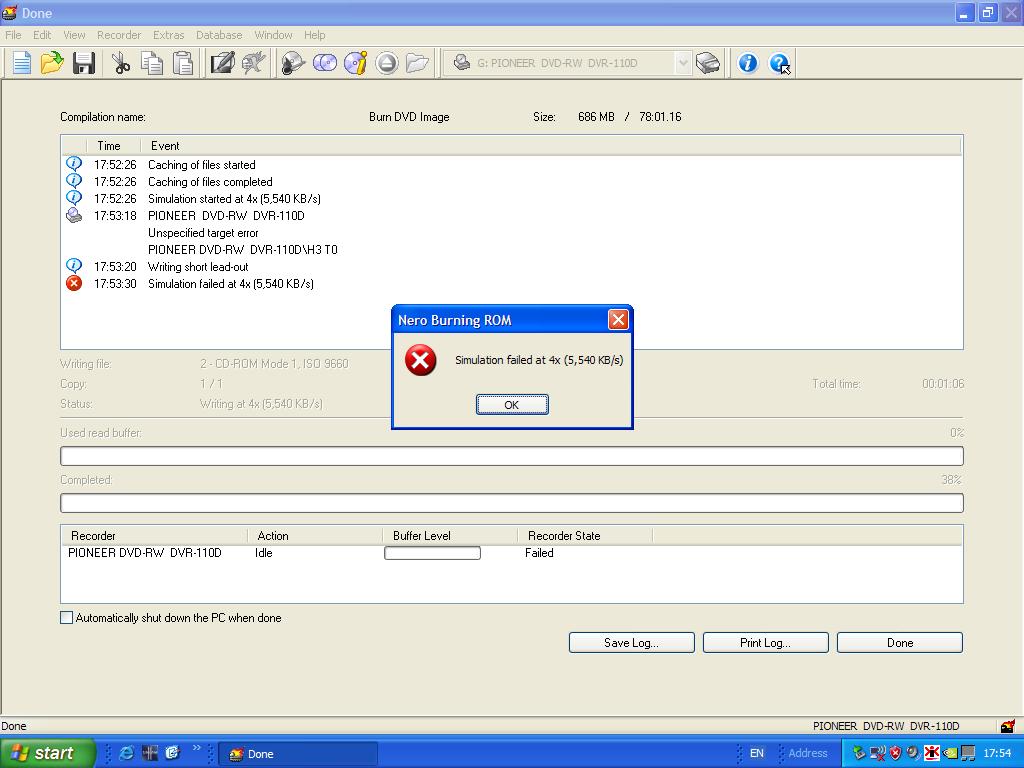Open the Recorder menu
Screen dimensions: 1024x768
pos(119,35)
